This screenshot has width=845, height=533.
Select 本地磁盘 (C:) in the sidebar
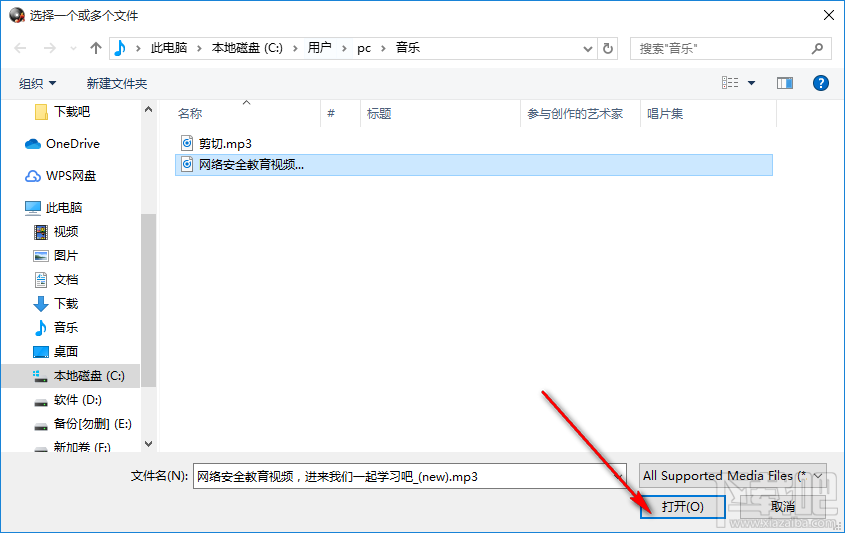coord(71,376)
